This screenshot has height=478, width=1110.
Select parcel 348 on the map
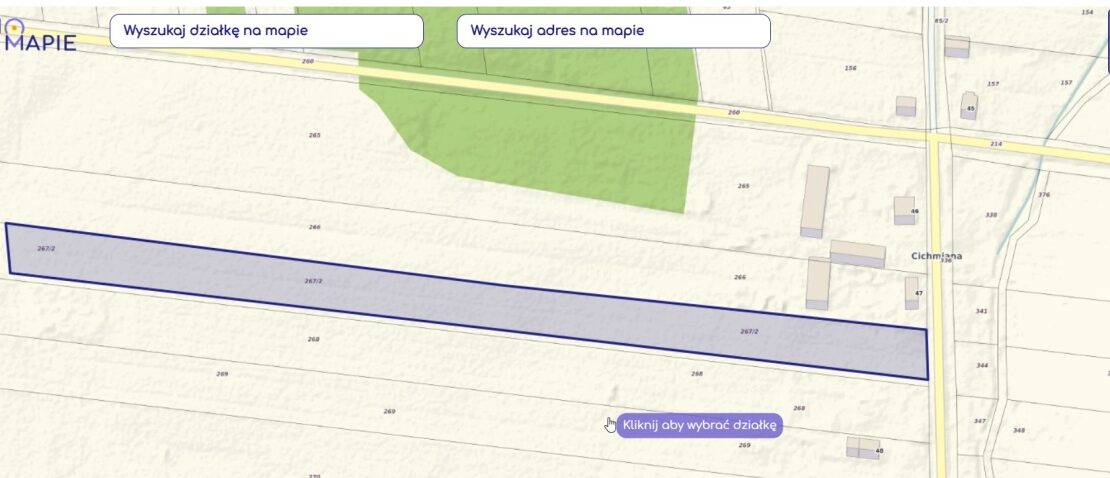pyautogui.click(x=1018, y=430)
